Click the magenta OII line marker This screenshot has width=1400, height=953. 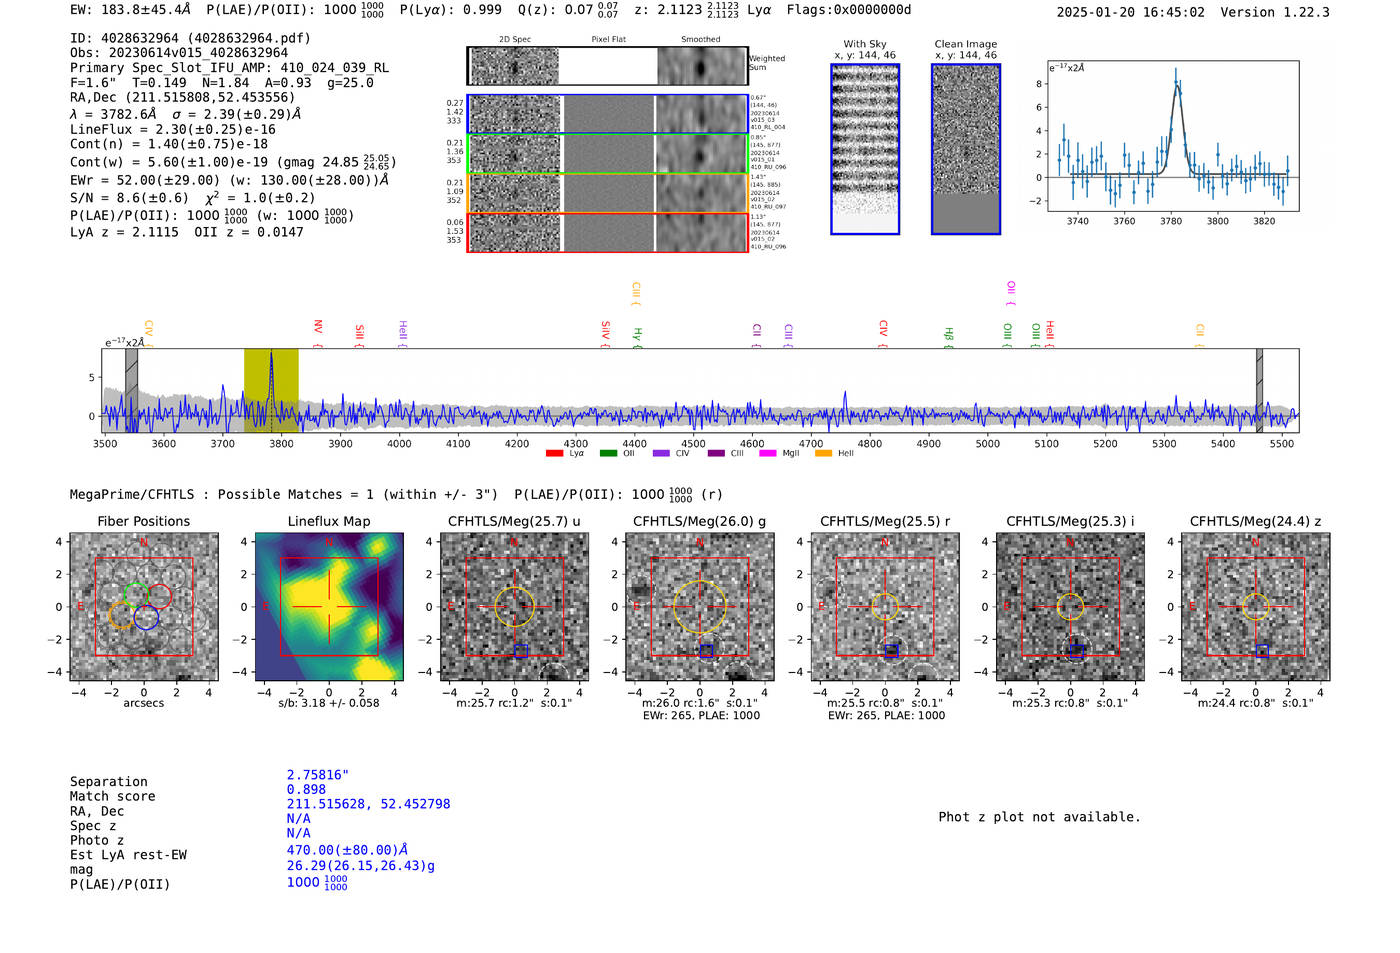[1011, 293]
